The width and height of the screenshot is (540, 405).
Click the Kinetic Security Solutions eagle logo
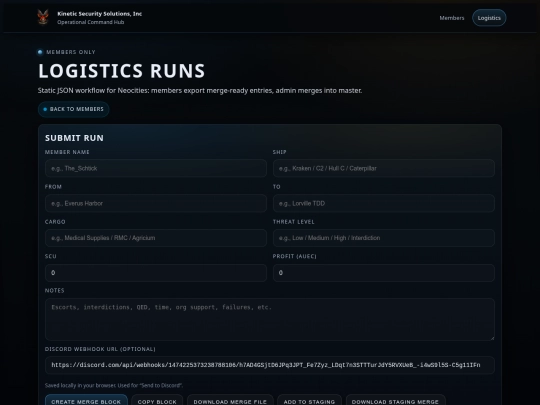pos(43,17)
